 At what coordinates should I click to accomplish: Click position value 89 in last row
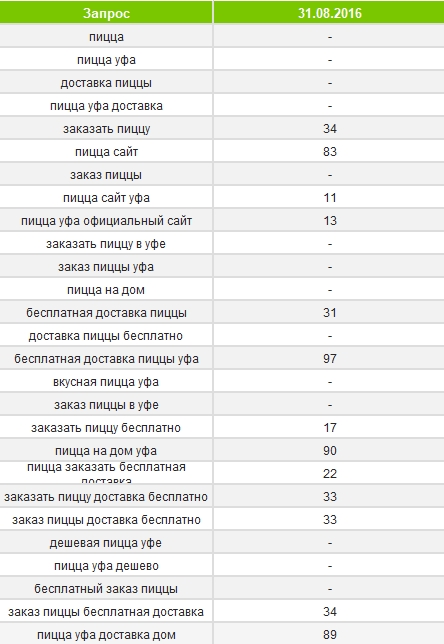[330, 635]
